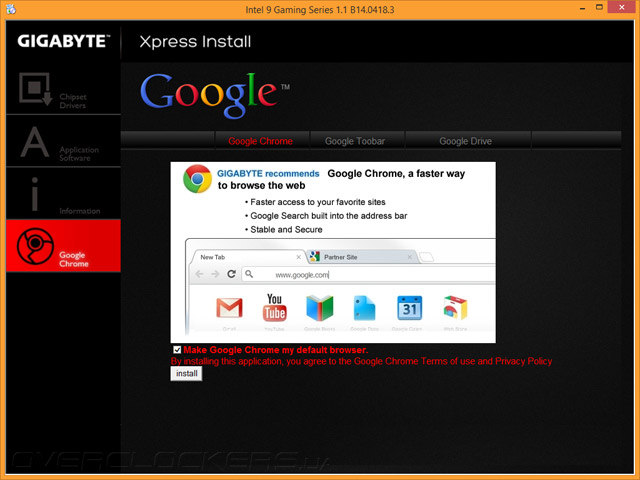Switch to the Google Toolbar tab
The height and width of the screenshot is (480, 640).
pos(357,141)
